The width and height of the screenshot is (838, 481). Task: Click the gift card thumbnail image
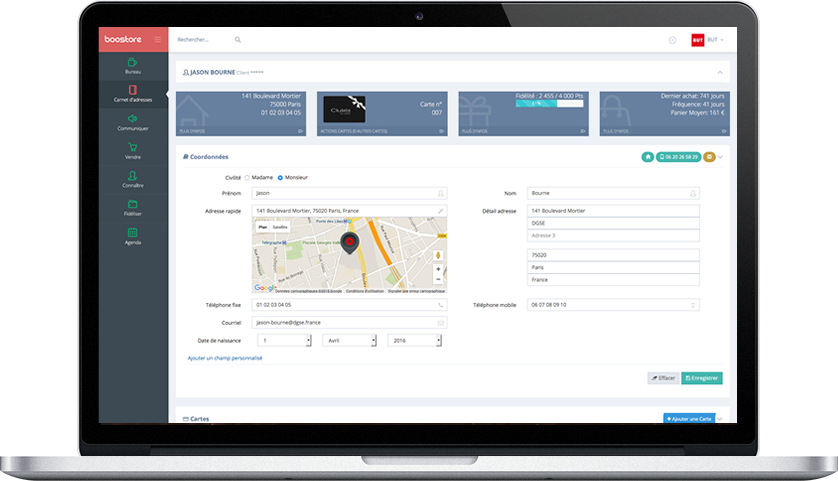point(344,110)
